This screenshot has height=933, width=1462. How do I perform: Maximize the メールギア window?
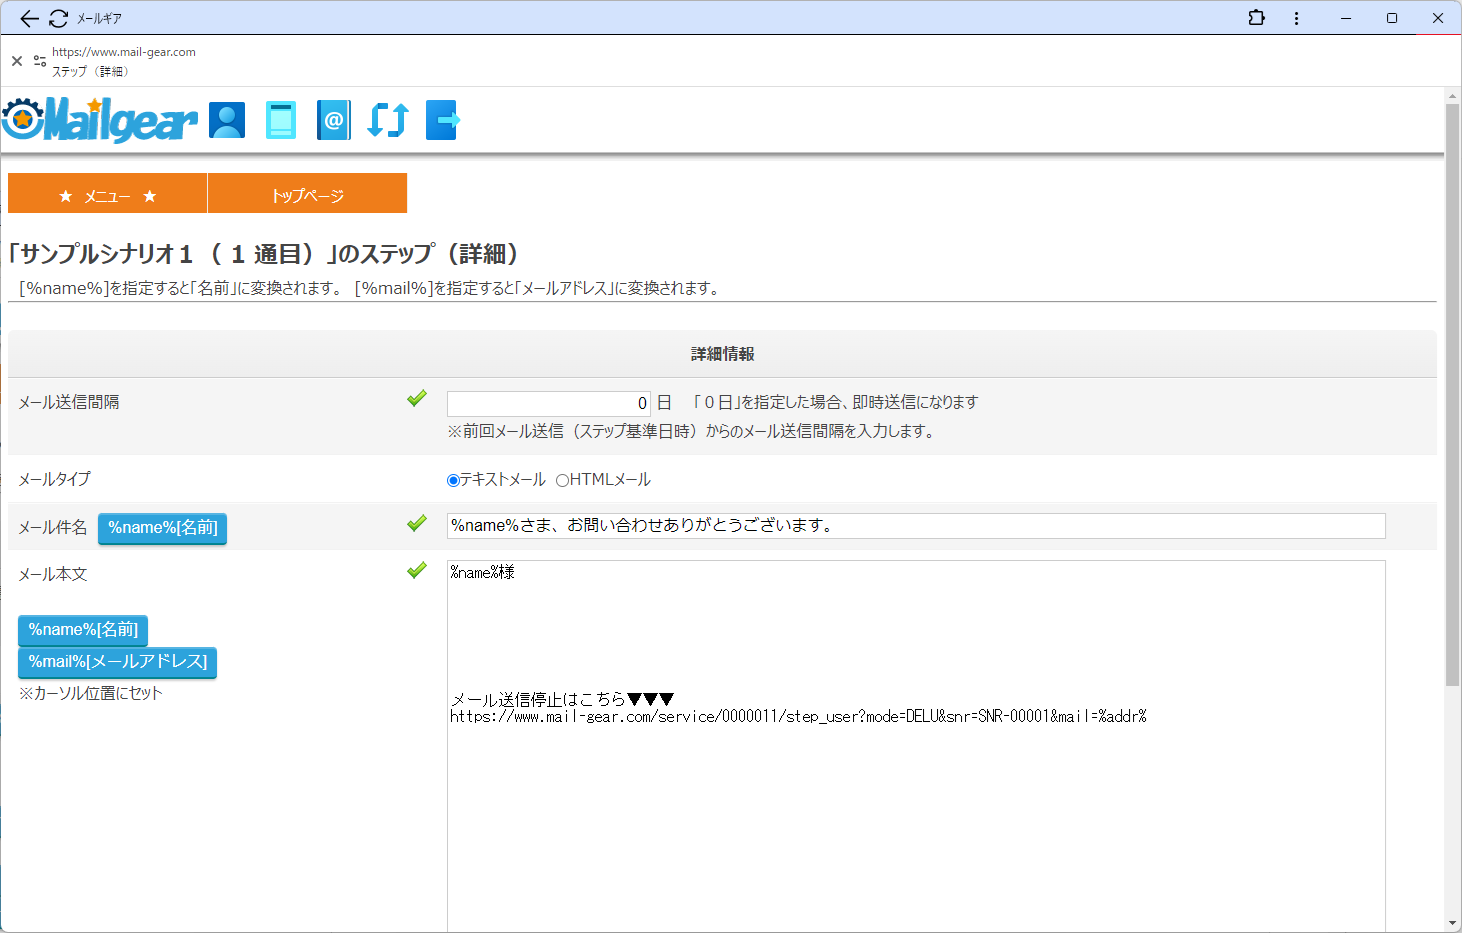click(x=1392, y=18)
